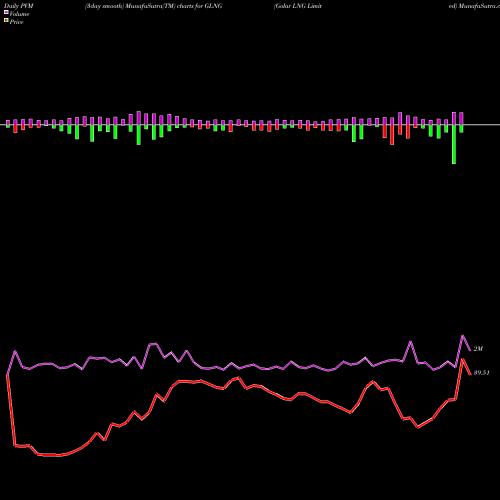The width and height of the screenshot is (500, 500).
Task: Click the peak of the purple volume line
Action: pos(462,336)
